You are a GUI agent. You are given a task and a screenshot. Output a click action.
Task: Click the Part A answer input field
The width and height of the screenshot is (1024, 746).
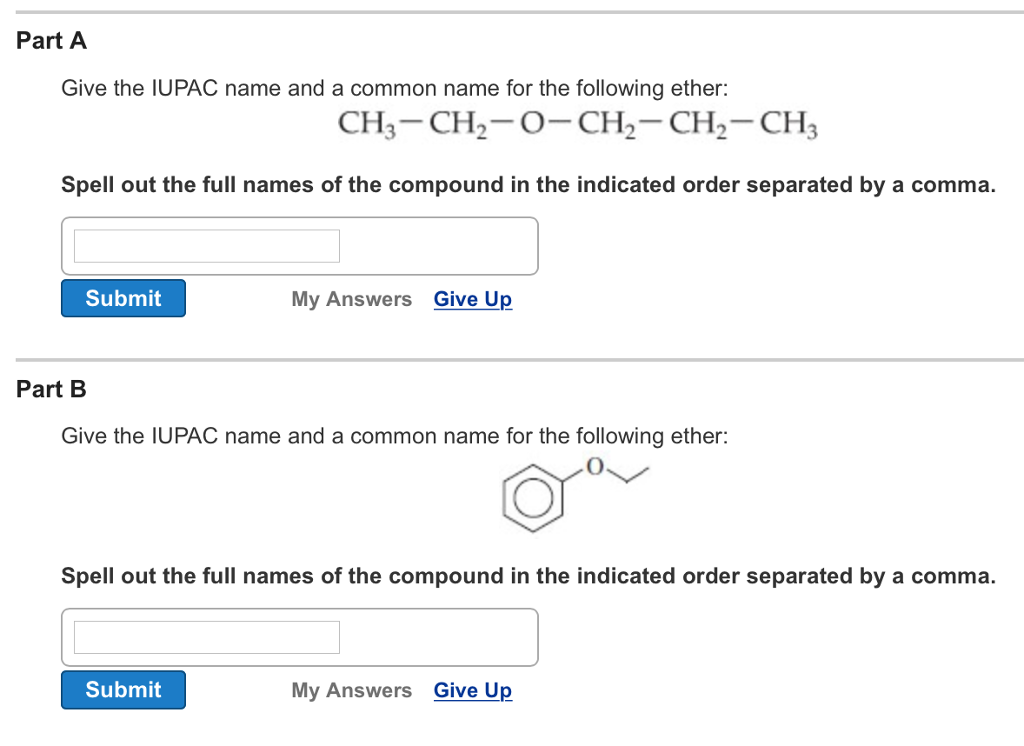pos(204,245)
